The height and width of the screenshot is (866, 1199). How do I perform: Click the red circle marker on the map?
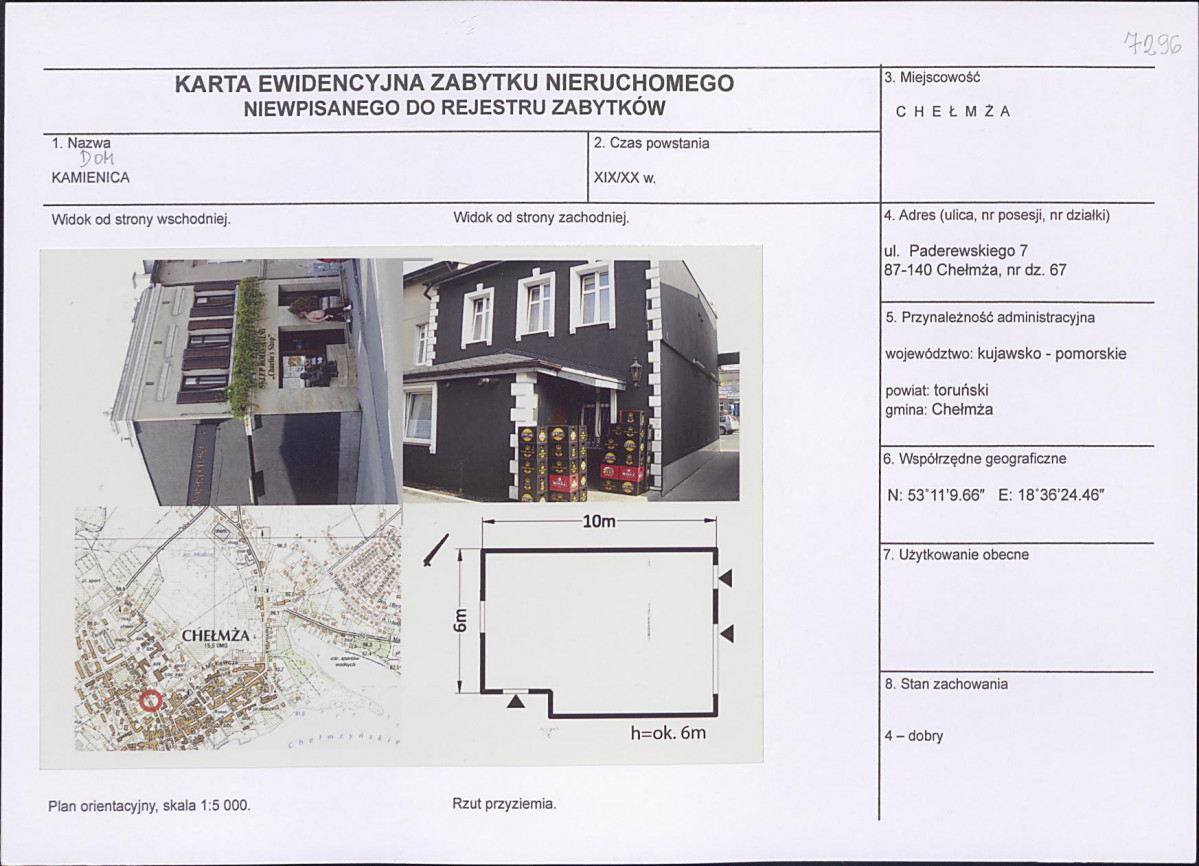[x=151, y=700]
